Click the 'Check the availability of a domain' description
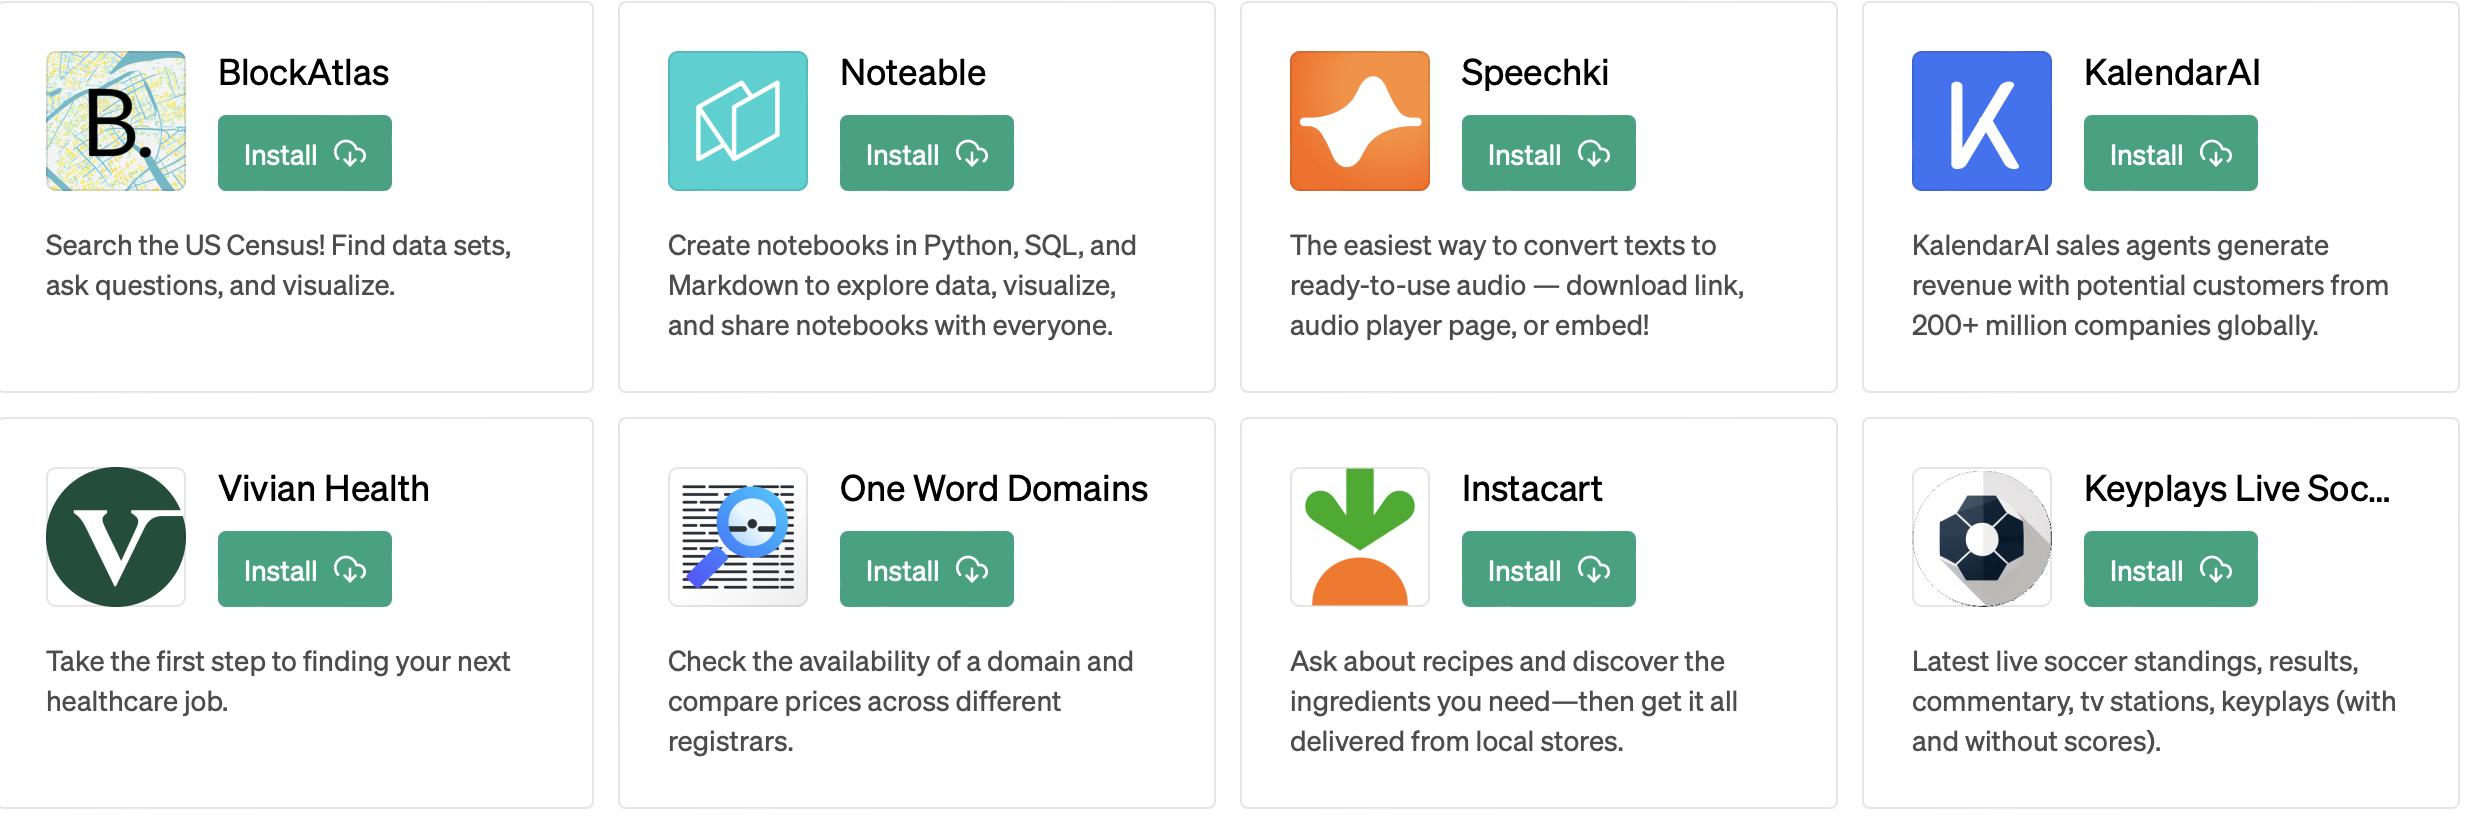The width and height of the screenshot is (2478, 820). click(x=901, y=701)
